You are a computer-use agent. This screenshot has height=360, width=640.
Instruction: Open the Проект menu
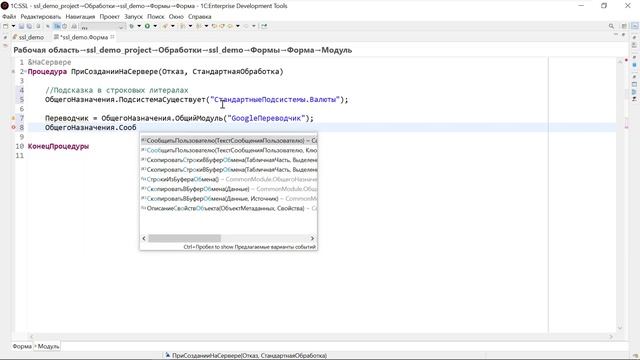pyautogui.click(x=109, y=17)
